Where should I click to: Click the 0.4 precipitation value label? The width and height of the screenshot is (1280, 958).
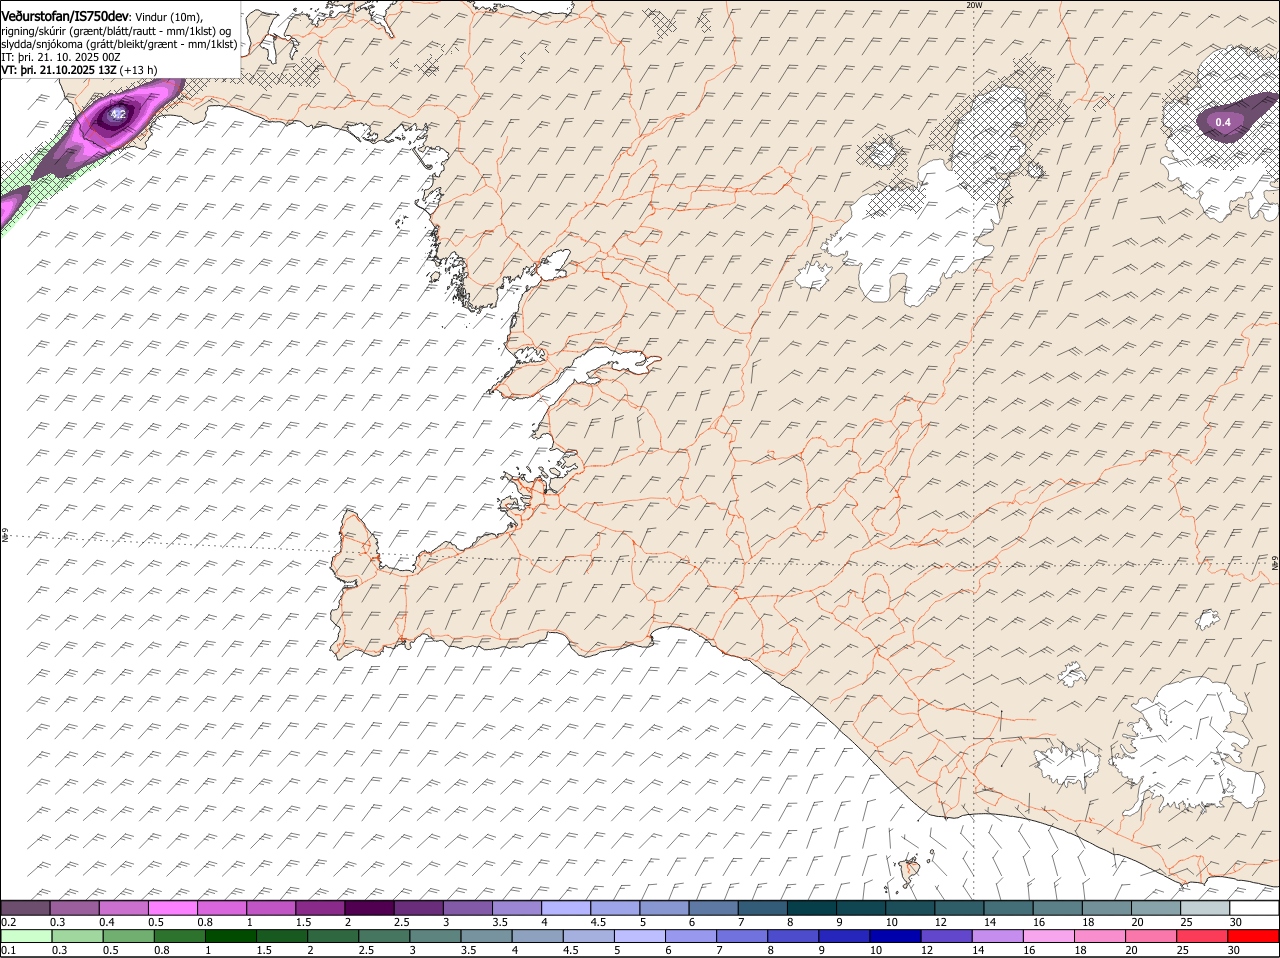tap(1222, 122)
